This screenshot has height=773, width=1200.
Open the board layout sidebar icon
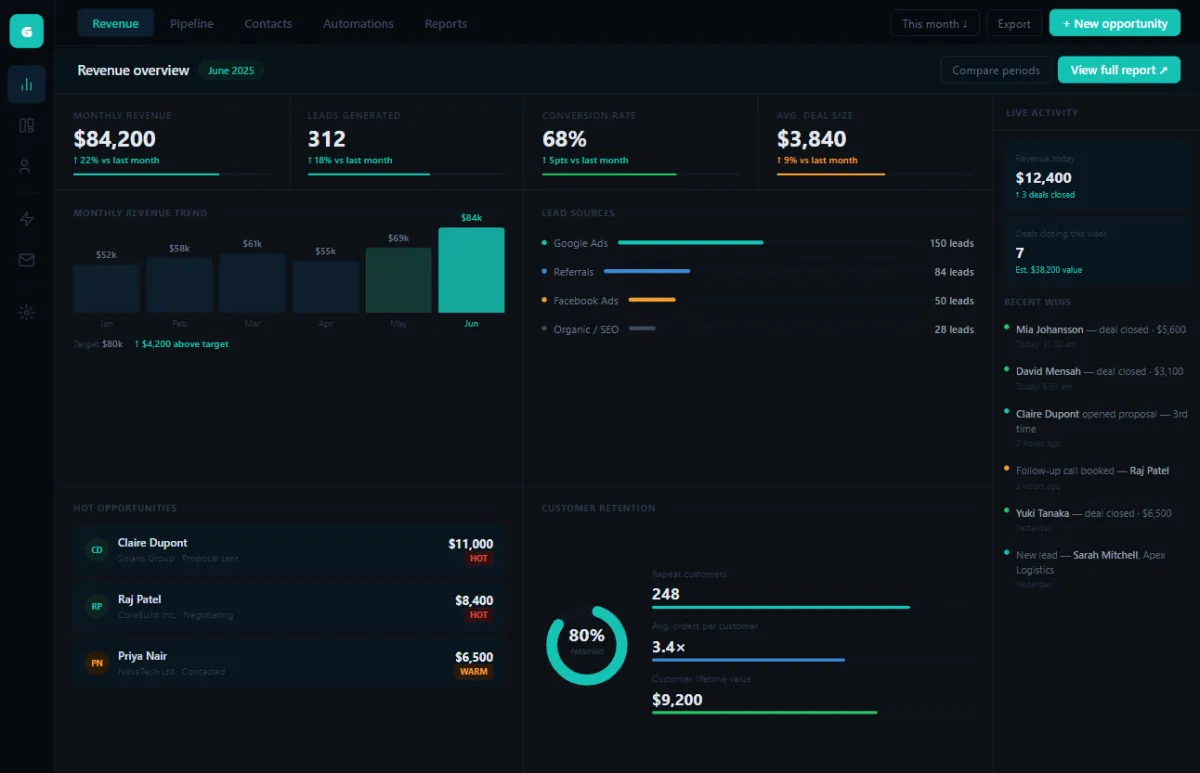27,126
